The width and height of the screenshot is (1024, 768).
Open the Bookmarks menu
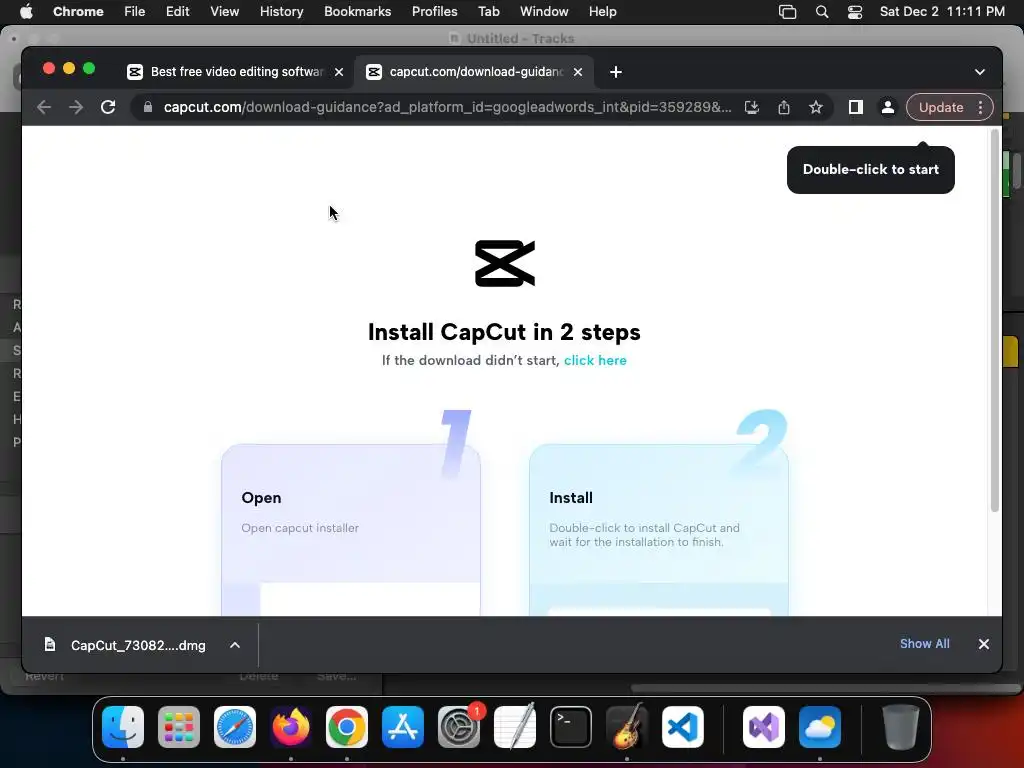pos(357,12)
